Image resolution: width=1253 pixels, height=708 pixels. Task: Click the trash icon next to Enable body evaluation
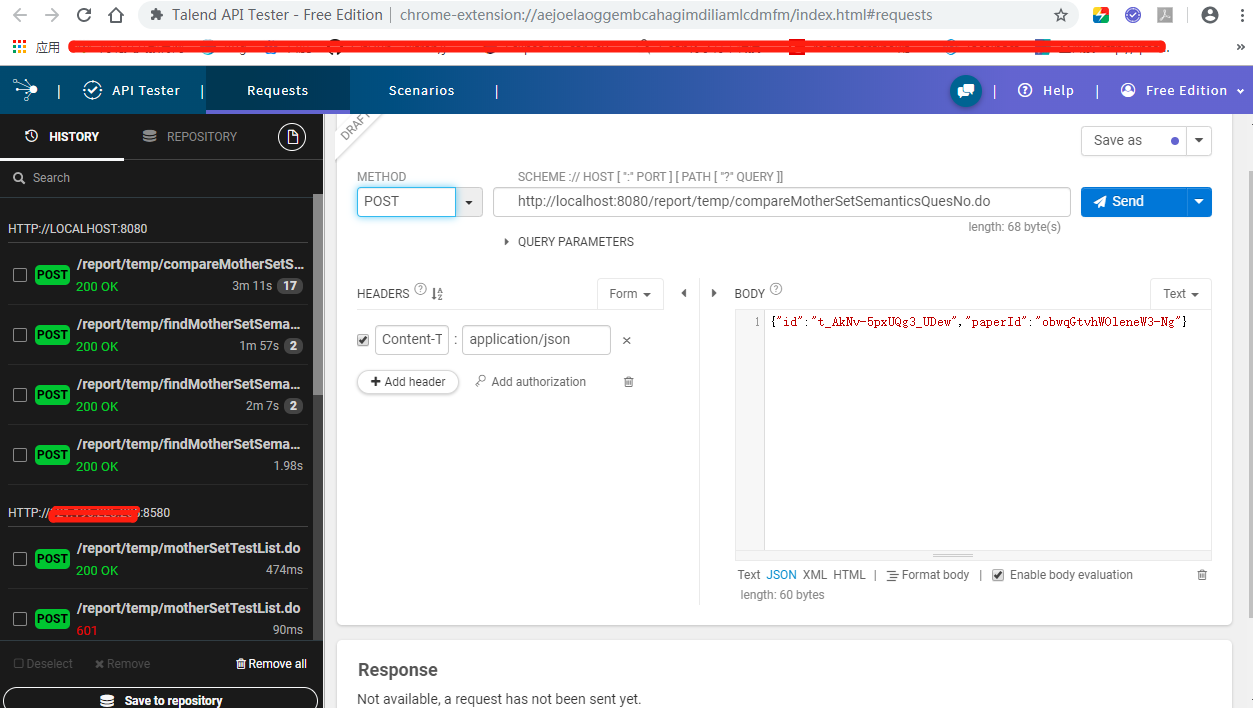coord(1201,574)
